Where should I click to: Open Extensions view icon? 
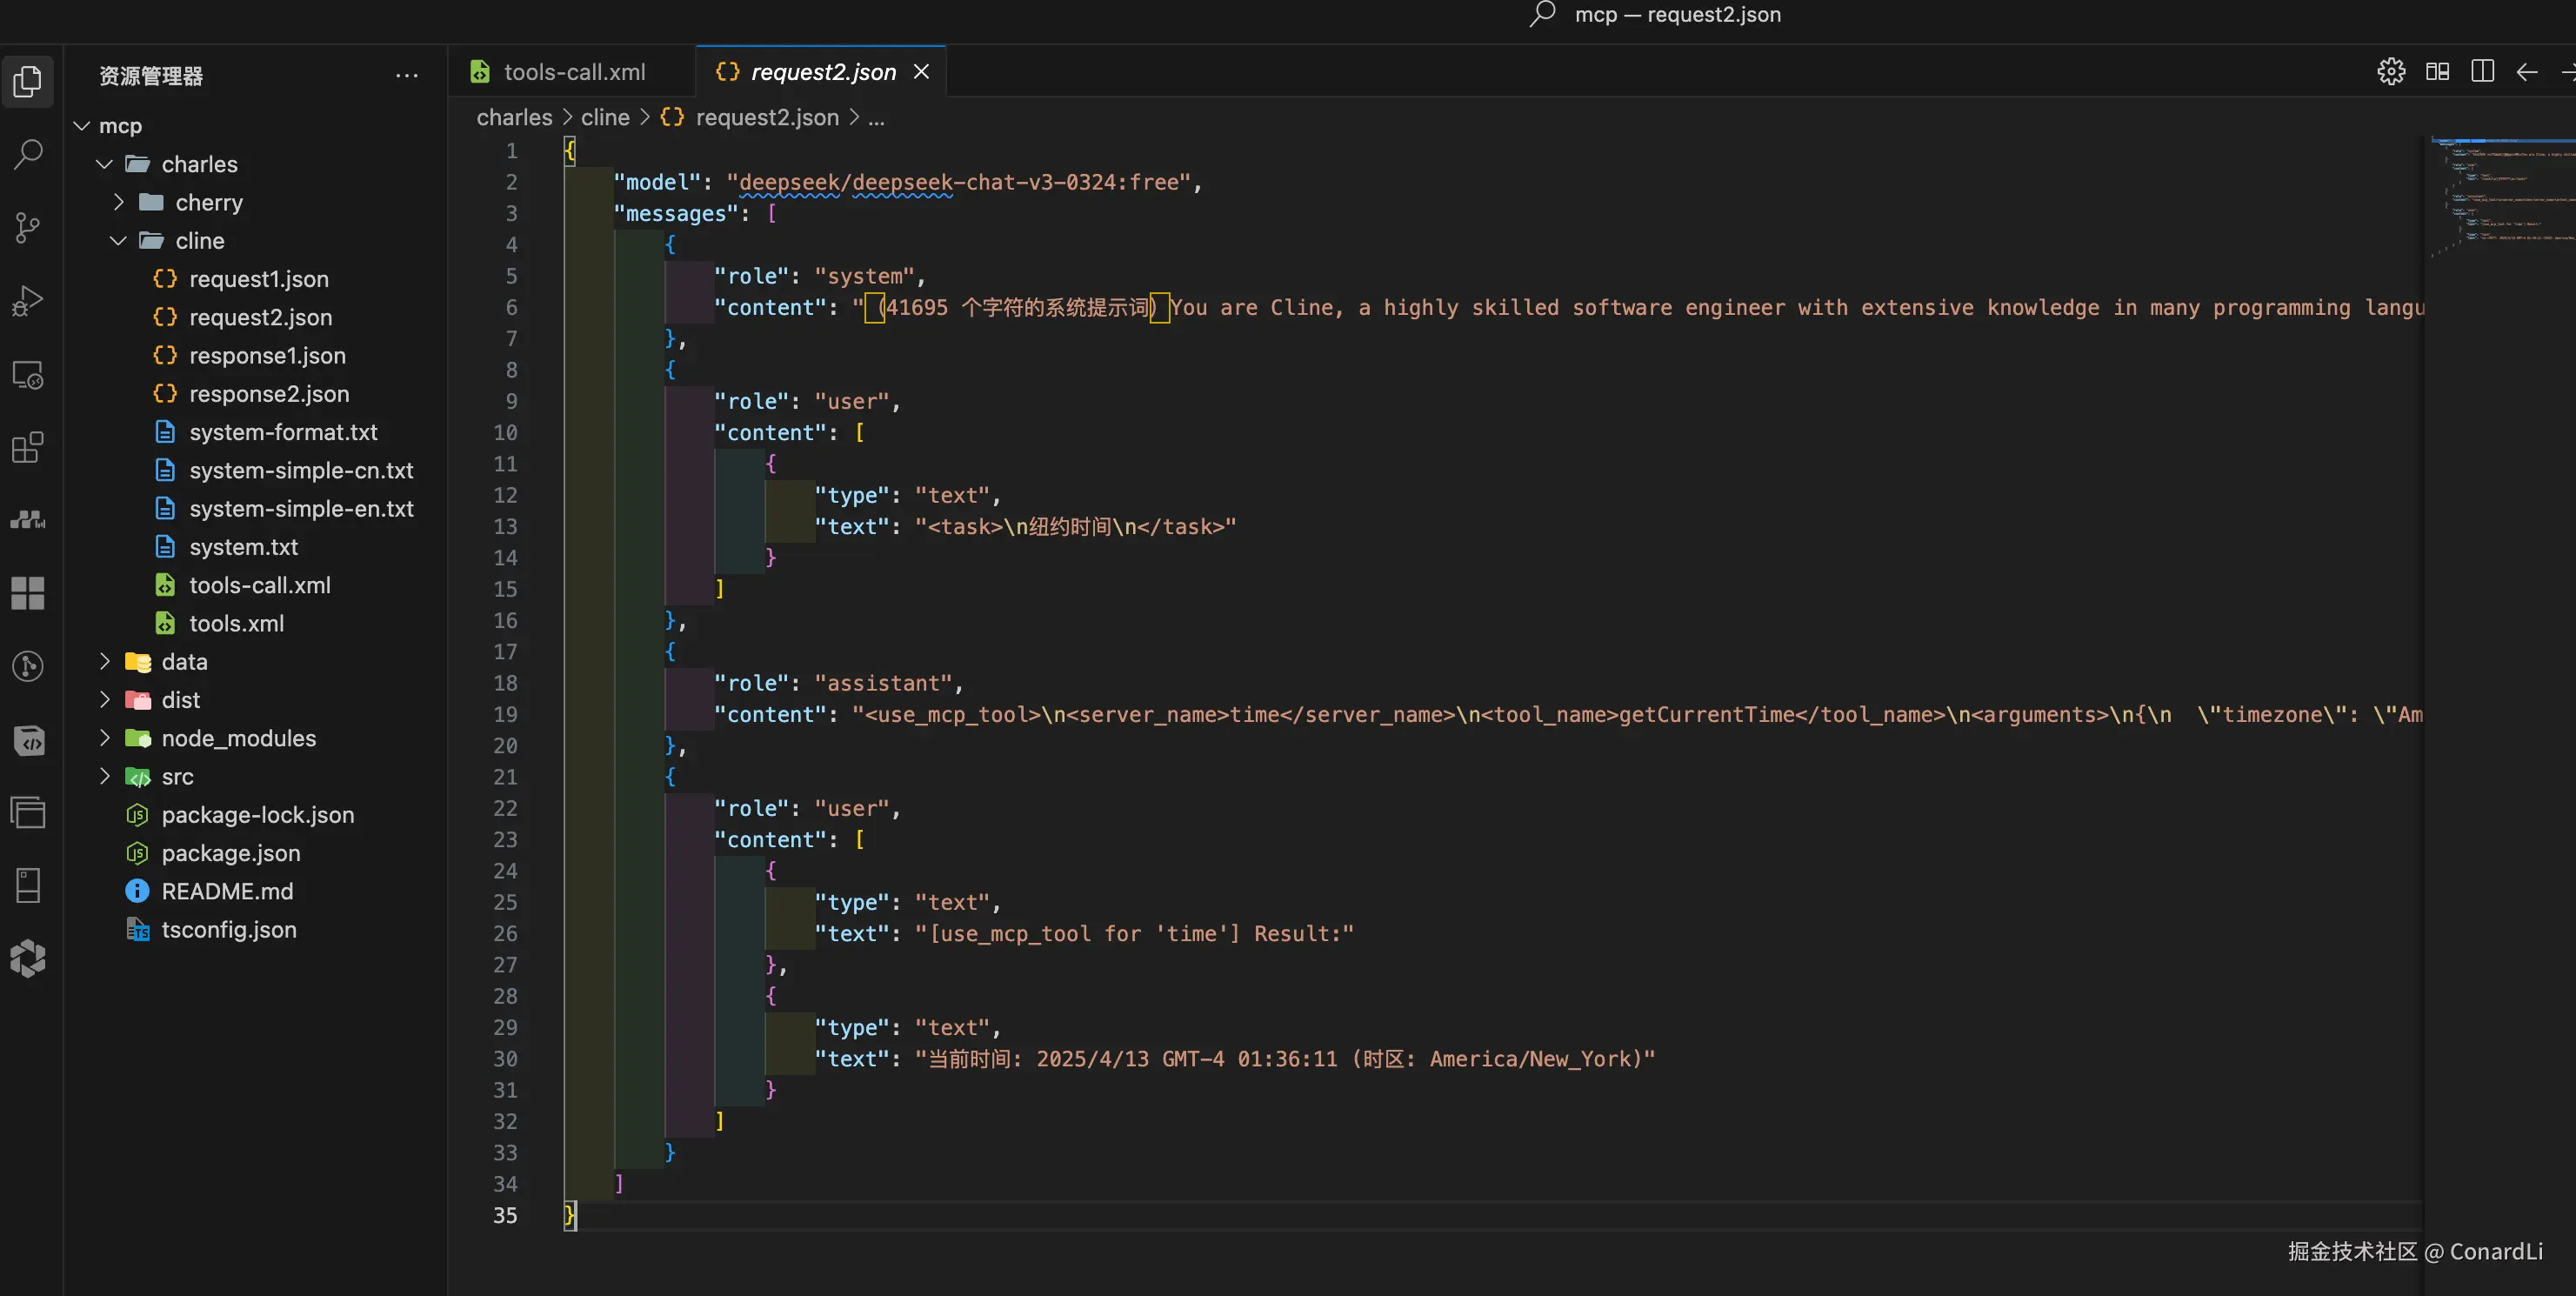click(28, 447)
